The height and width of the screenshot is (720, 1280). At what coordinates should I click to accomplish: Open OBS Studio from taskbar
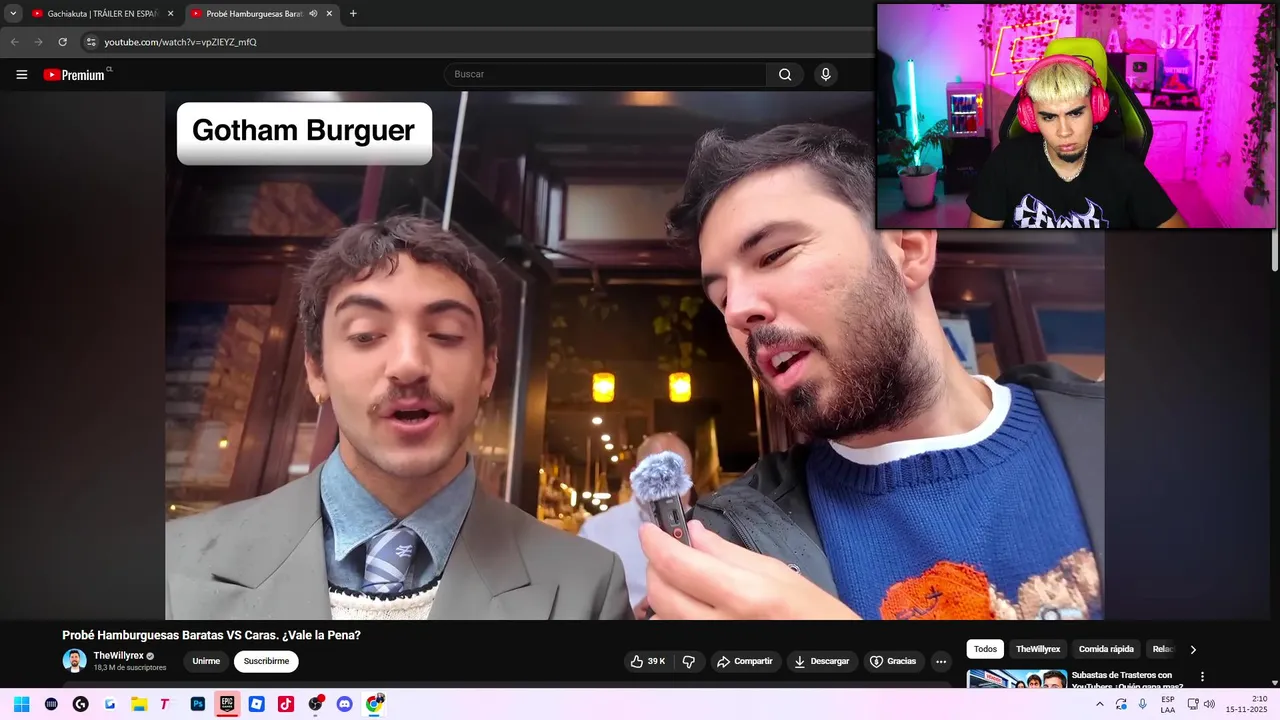point(315,704)
